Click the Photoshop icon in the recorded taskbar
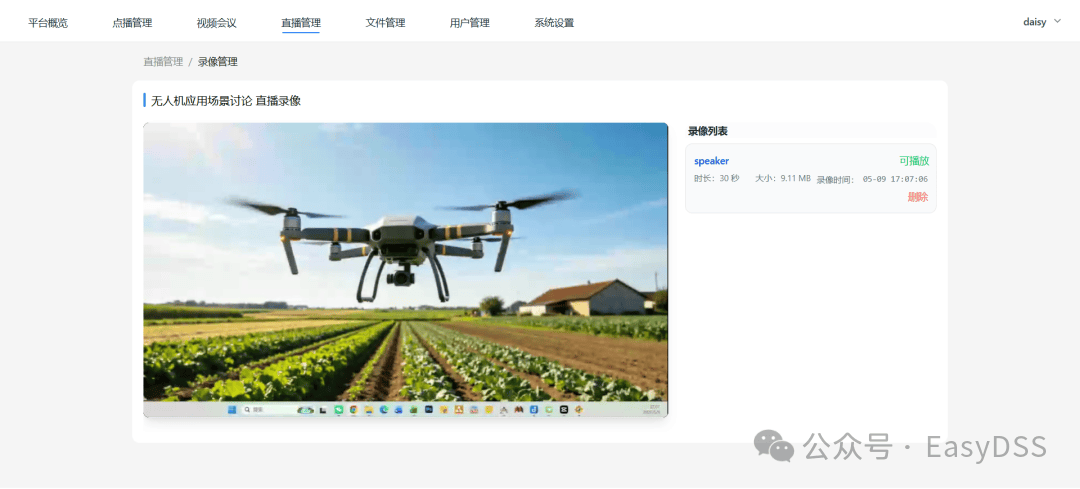This screenshot has height=489, width=1080. [428, 409]
